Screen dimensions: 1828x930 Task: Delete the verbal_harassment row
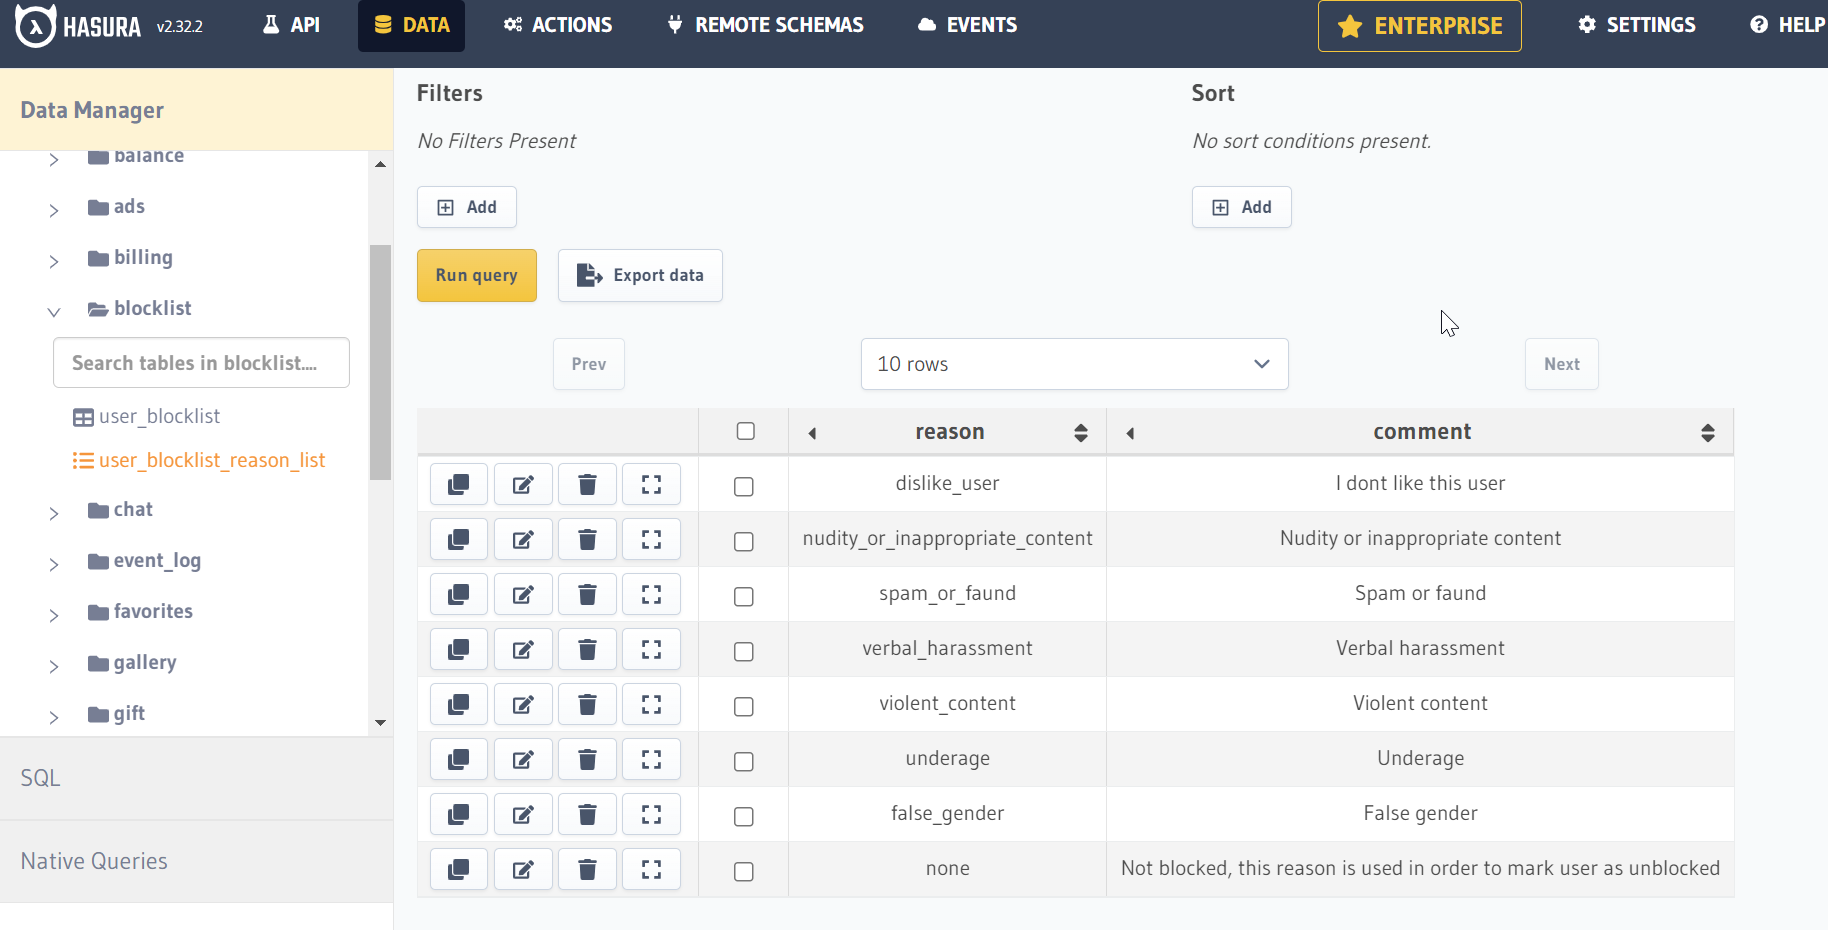click(588, 650)
